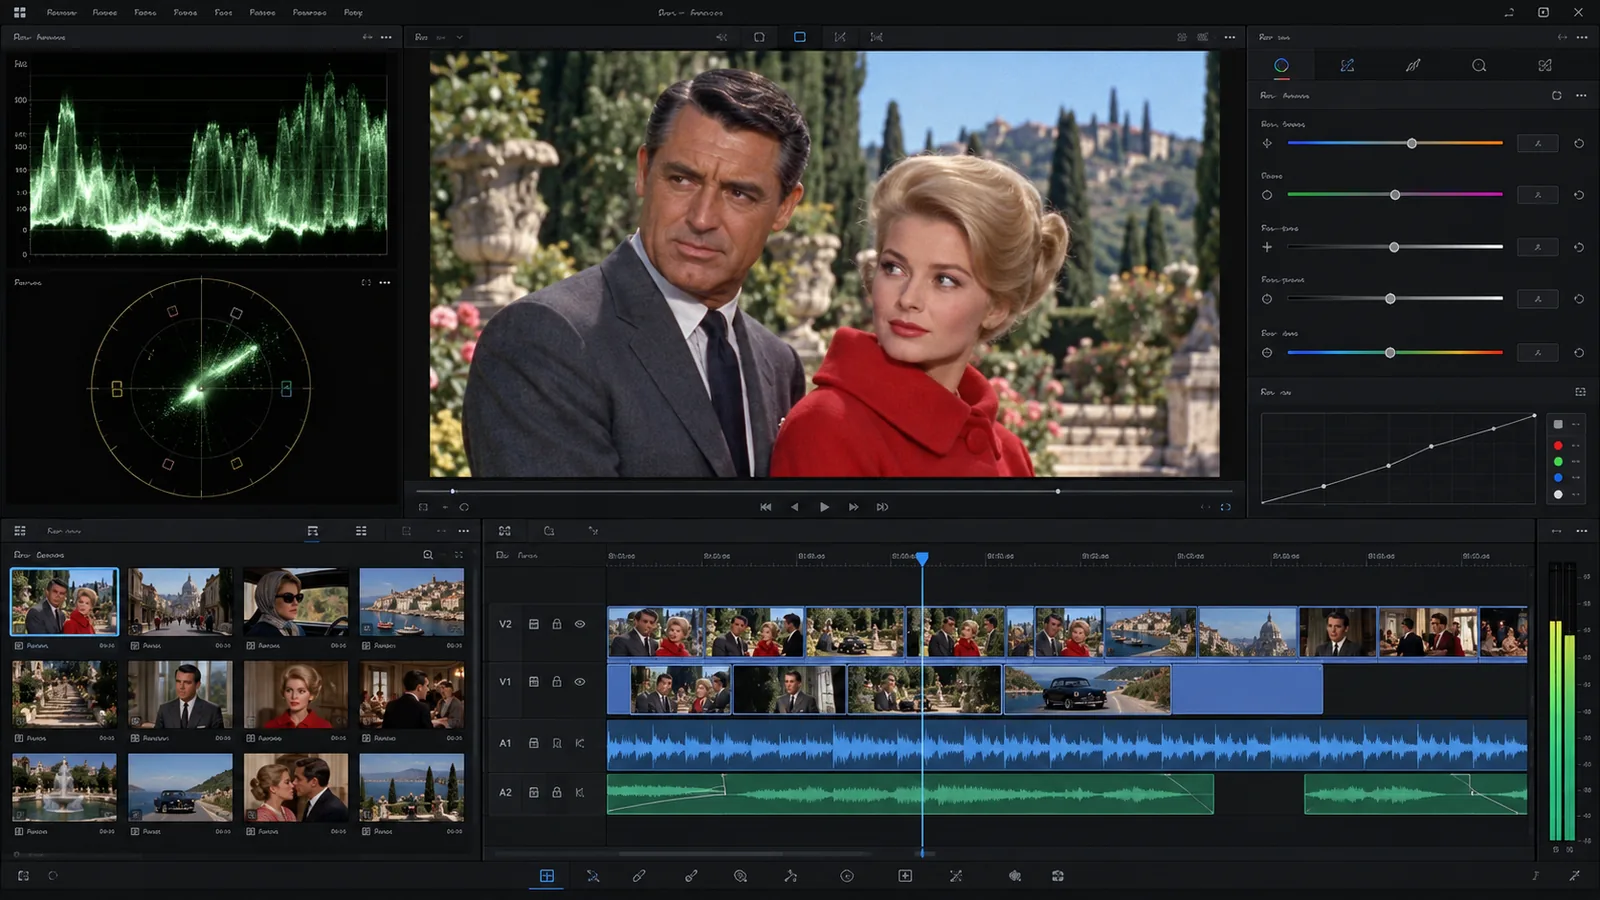Switch to the magnifier tab in the right panel
The height and width of the screenshot is (900, 1600).
tap(1479, 65)
